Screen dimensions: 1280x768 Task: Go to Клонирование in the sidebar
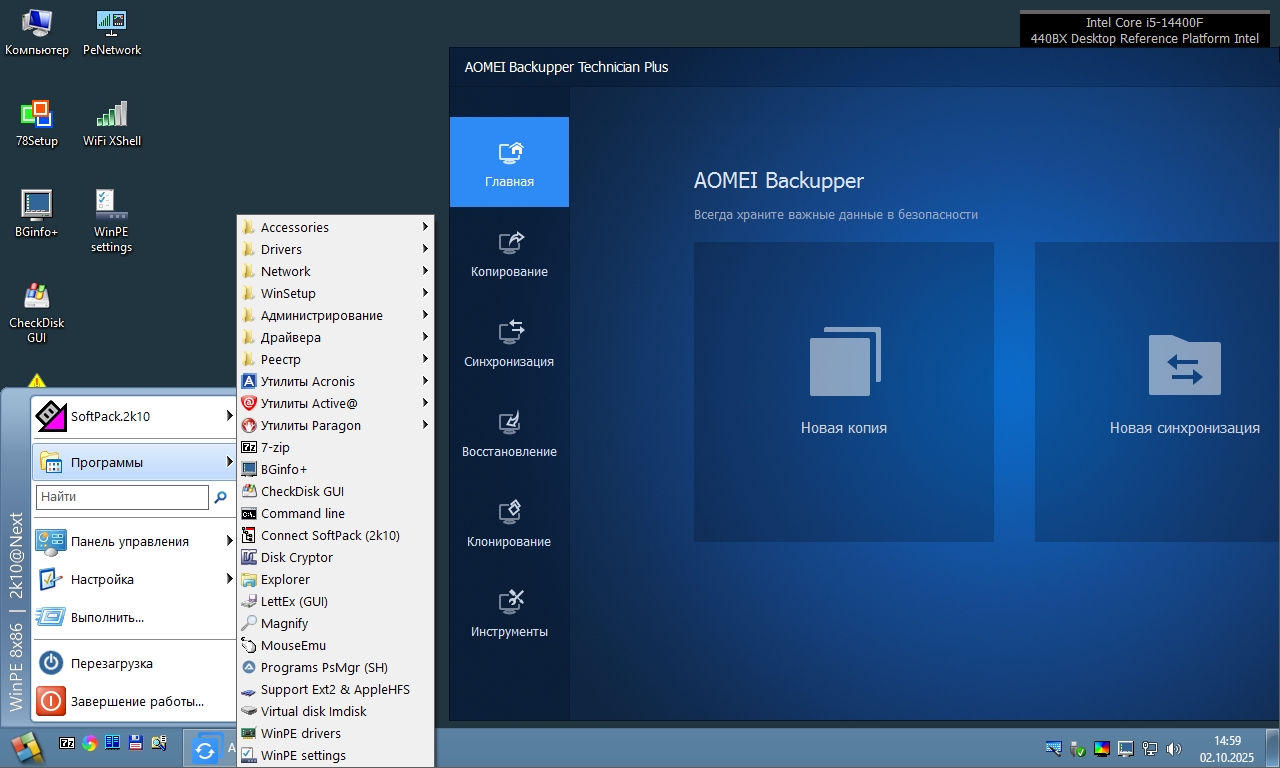pos(509,523)
